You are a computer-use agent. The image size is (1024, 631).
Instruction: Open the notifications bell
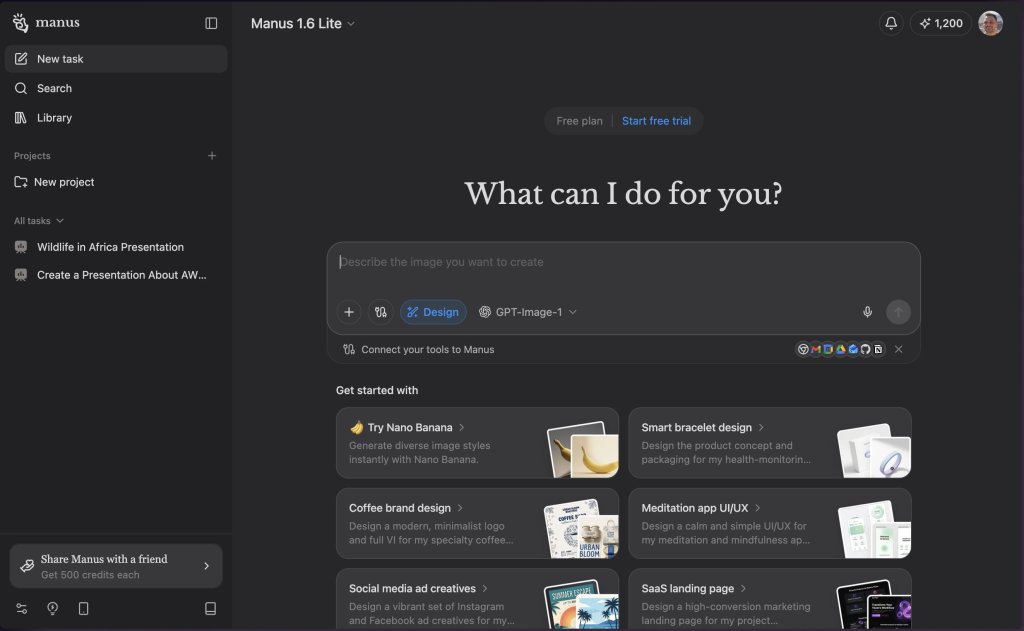click(891, 23)
